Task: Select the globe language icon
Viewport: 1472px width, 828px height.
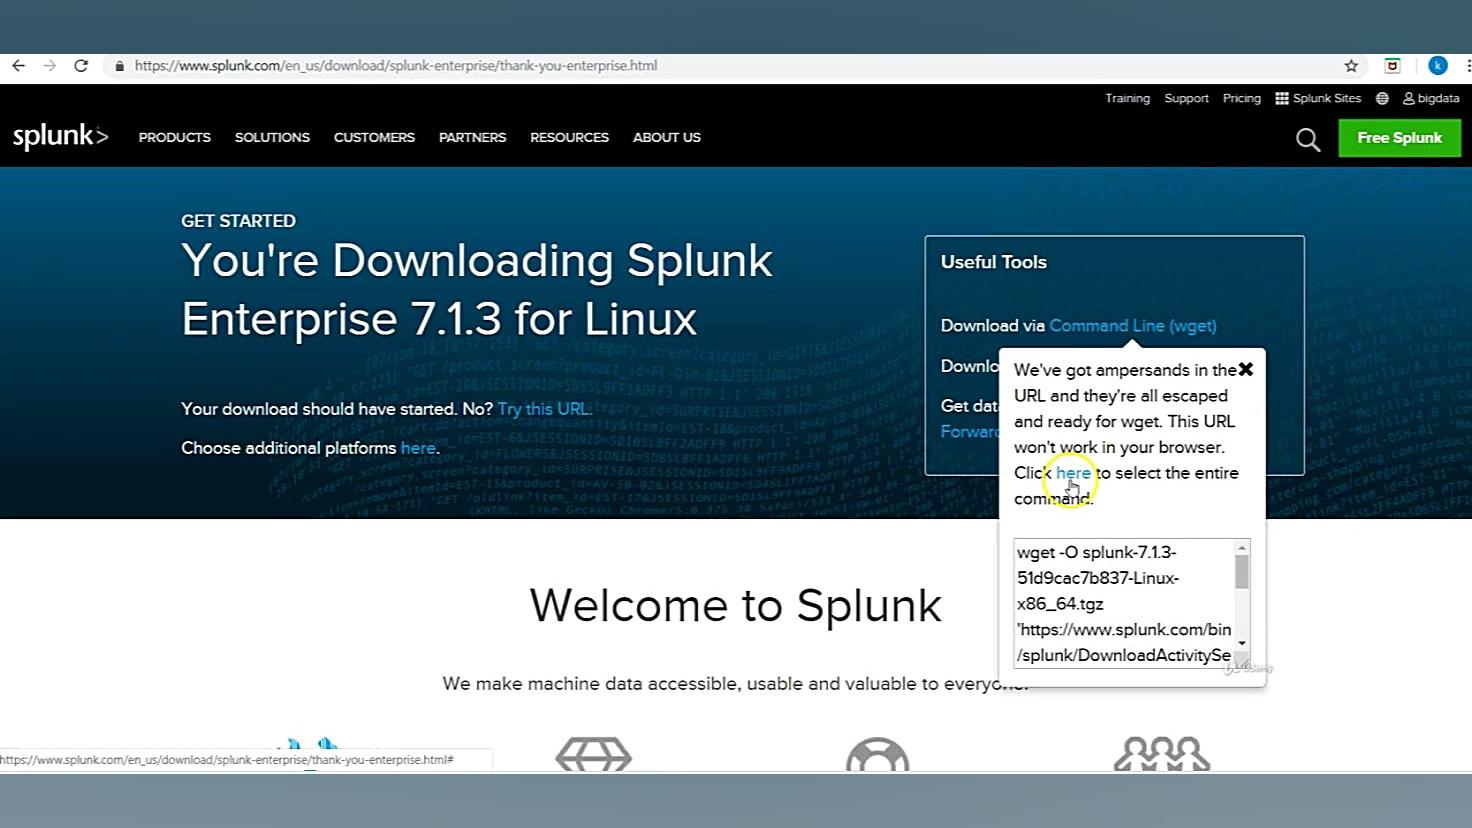Action: 1381,98
